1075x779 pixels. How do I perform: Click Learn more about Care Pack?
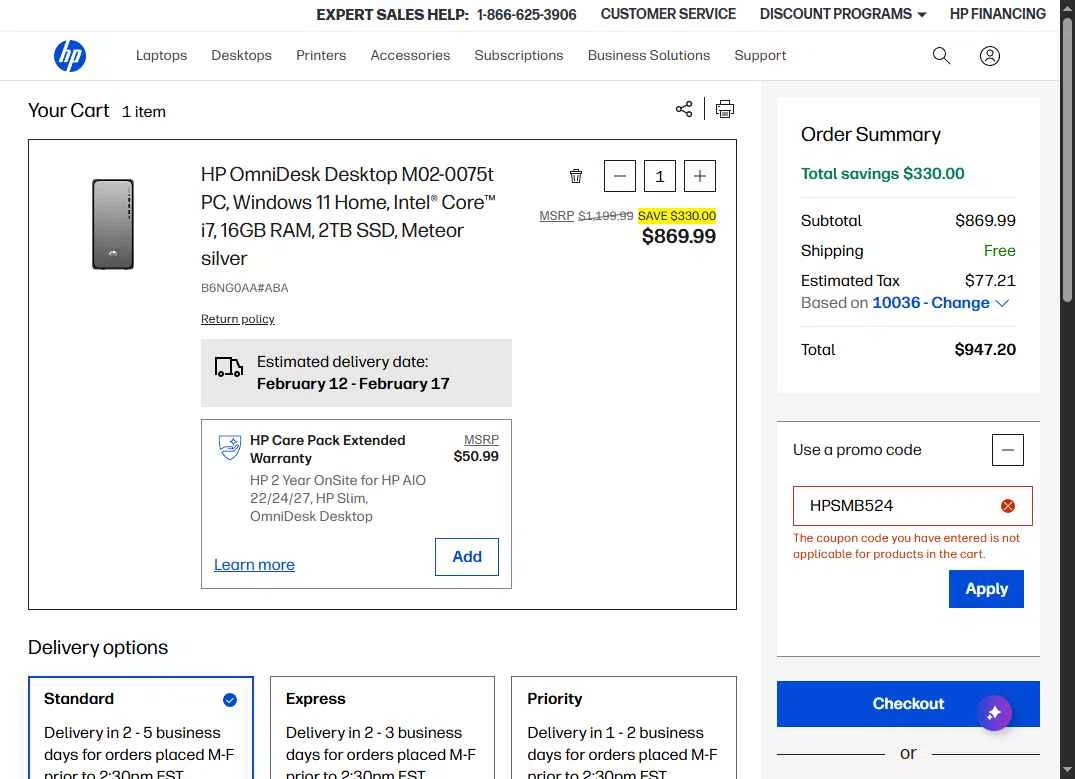(x=254, y=564)
